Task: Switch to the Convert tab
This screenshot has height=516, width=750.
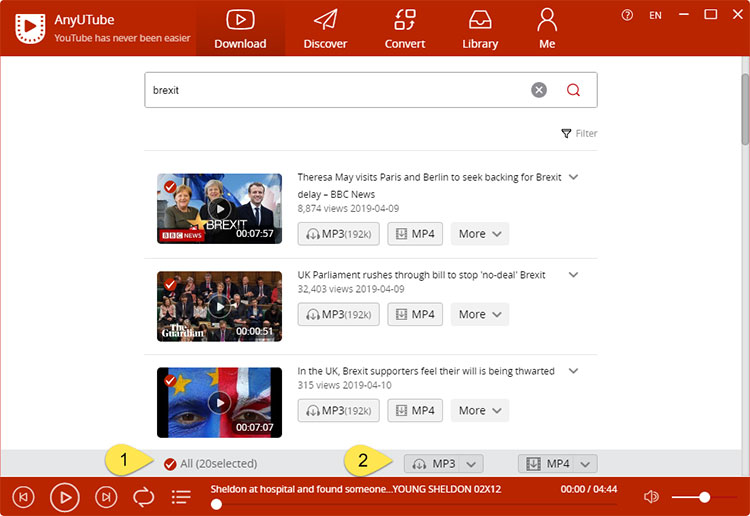Action: (x=405, y=29)
